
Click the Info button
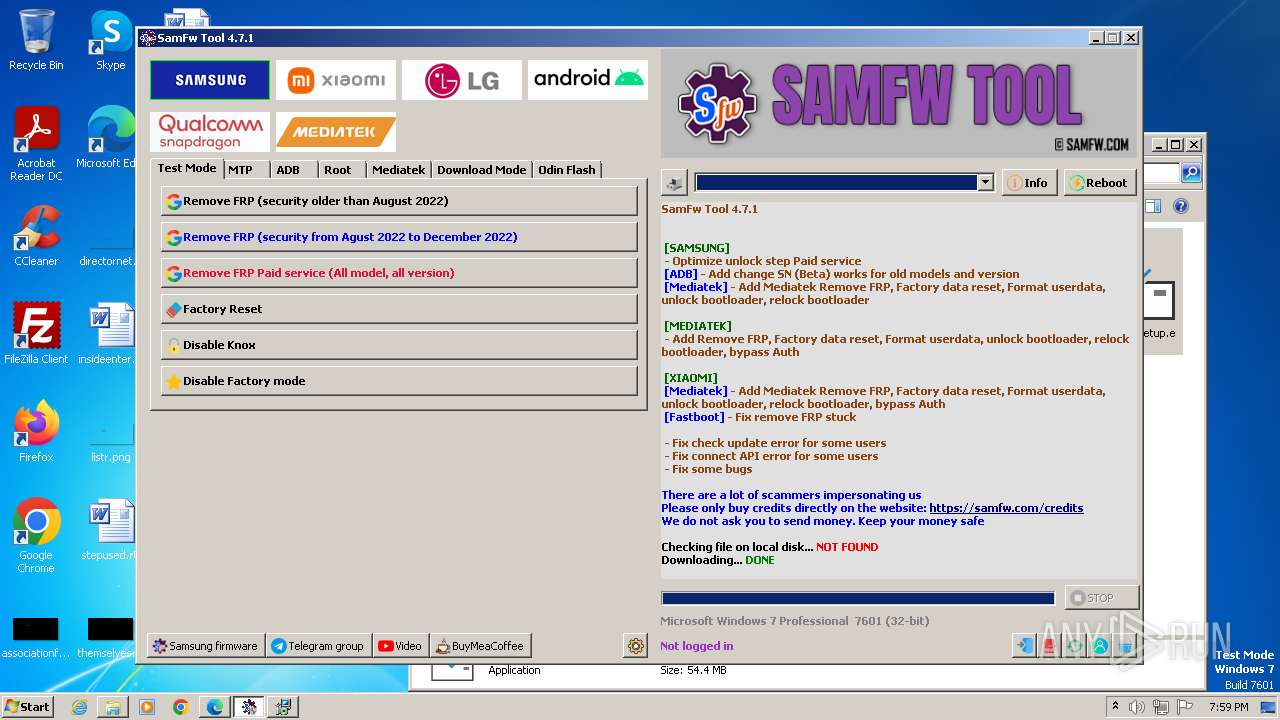(1029, 183)
